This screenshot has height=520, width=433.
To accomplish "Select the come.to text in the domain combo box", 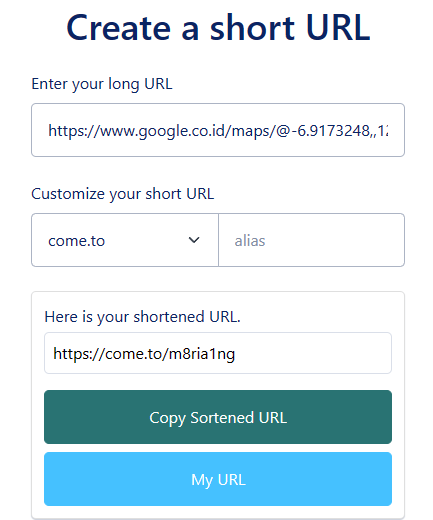I will pos(76,241).
